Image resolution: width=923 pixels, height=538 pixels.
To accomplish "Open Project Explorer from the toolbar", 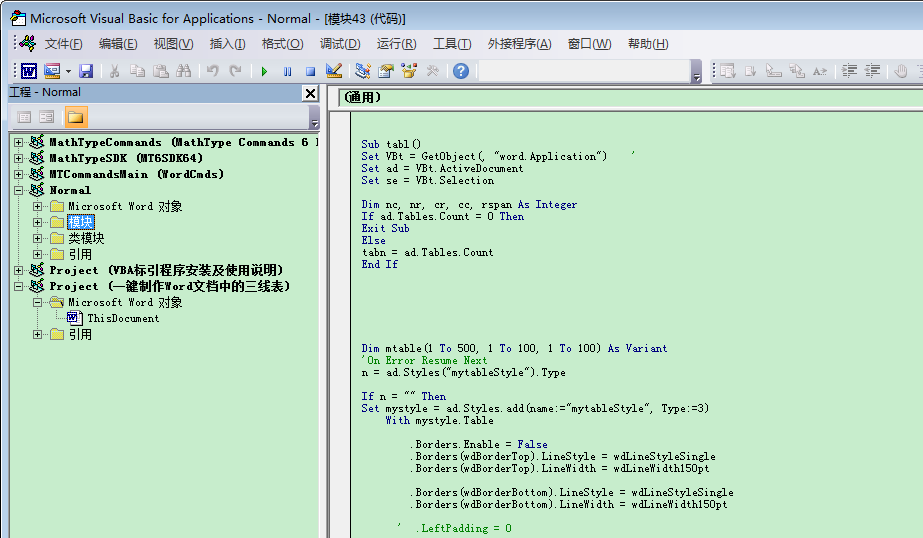I will [x=363, y=71].
